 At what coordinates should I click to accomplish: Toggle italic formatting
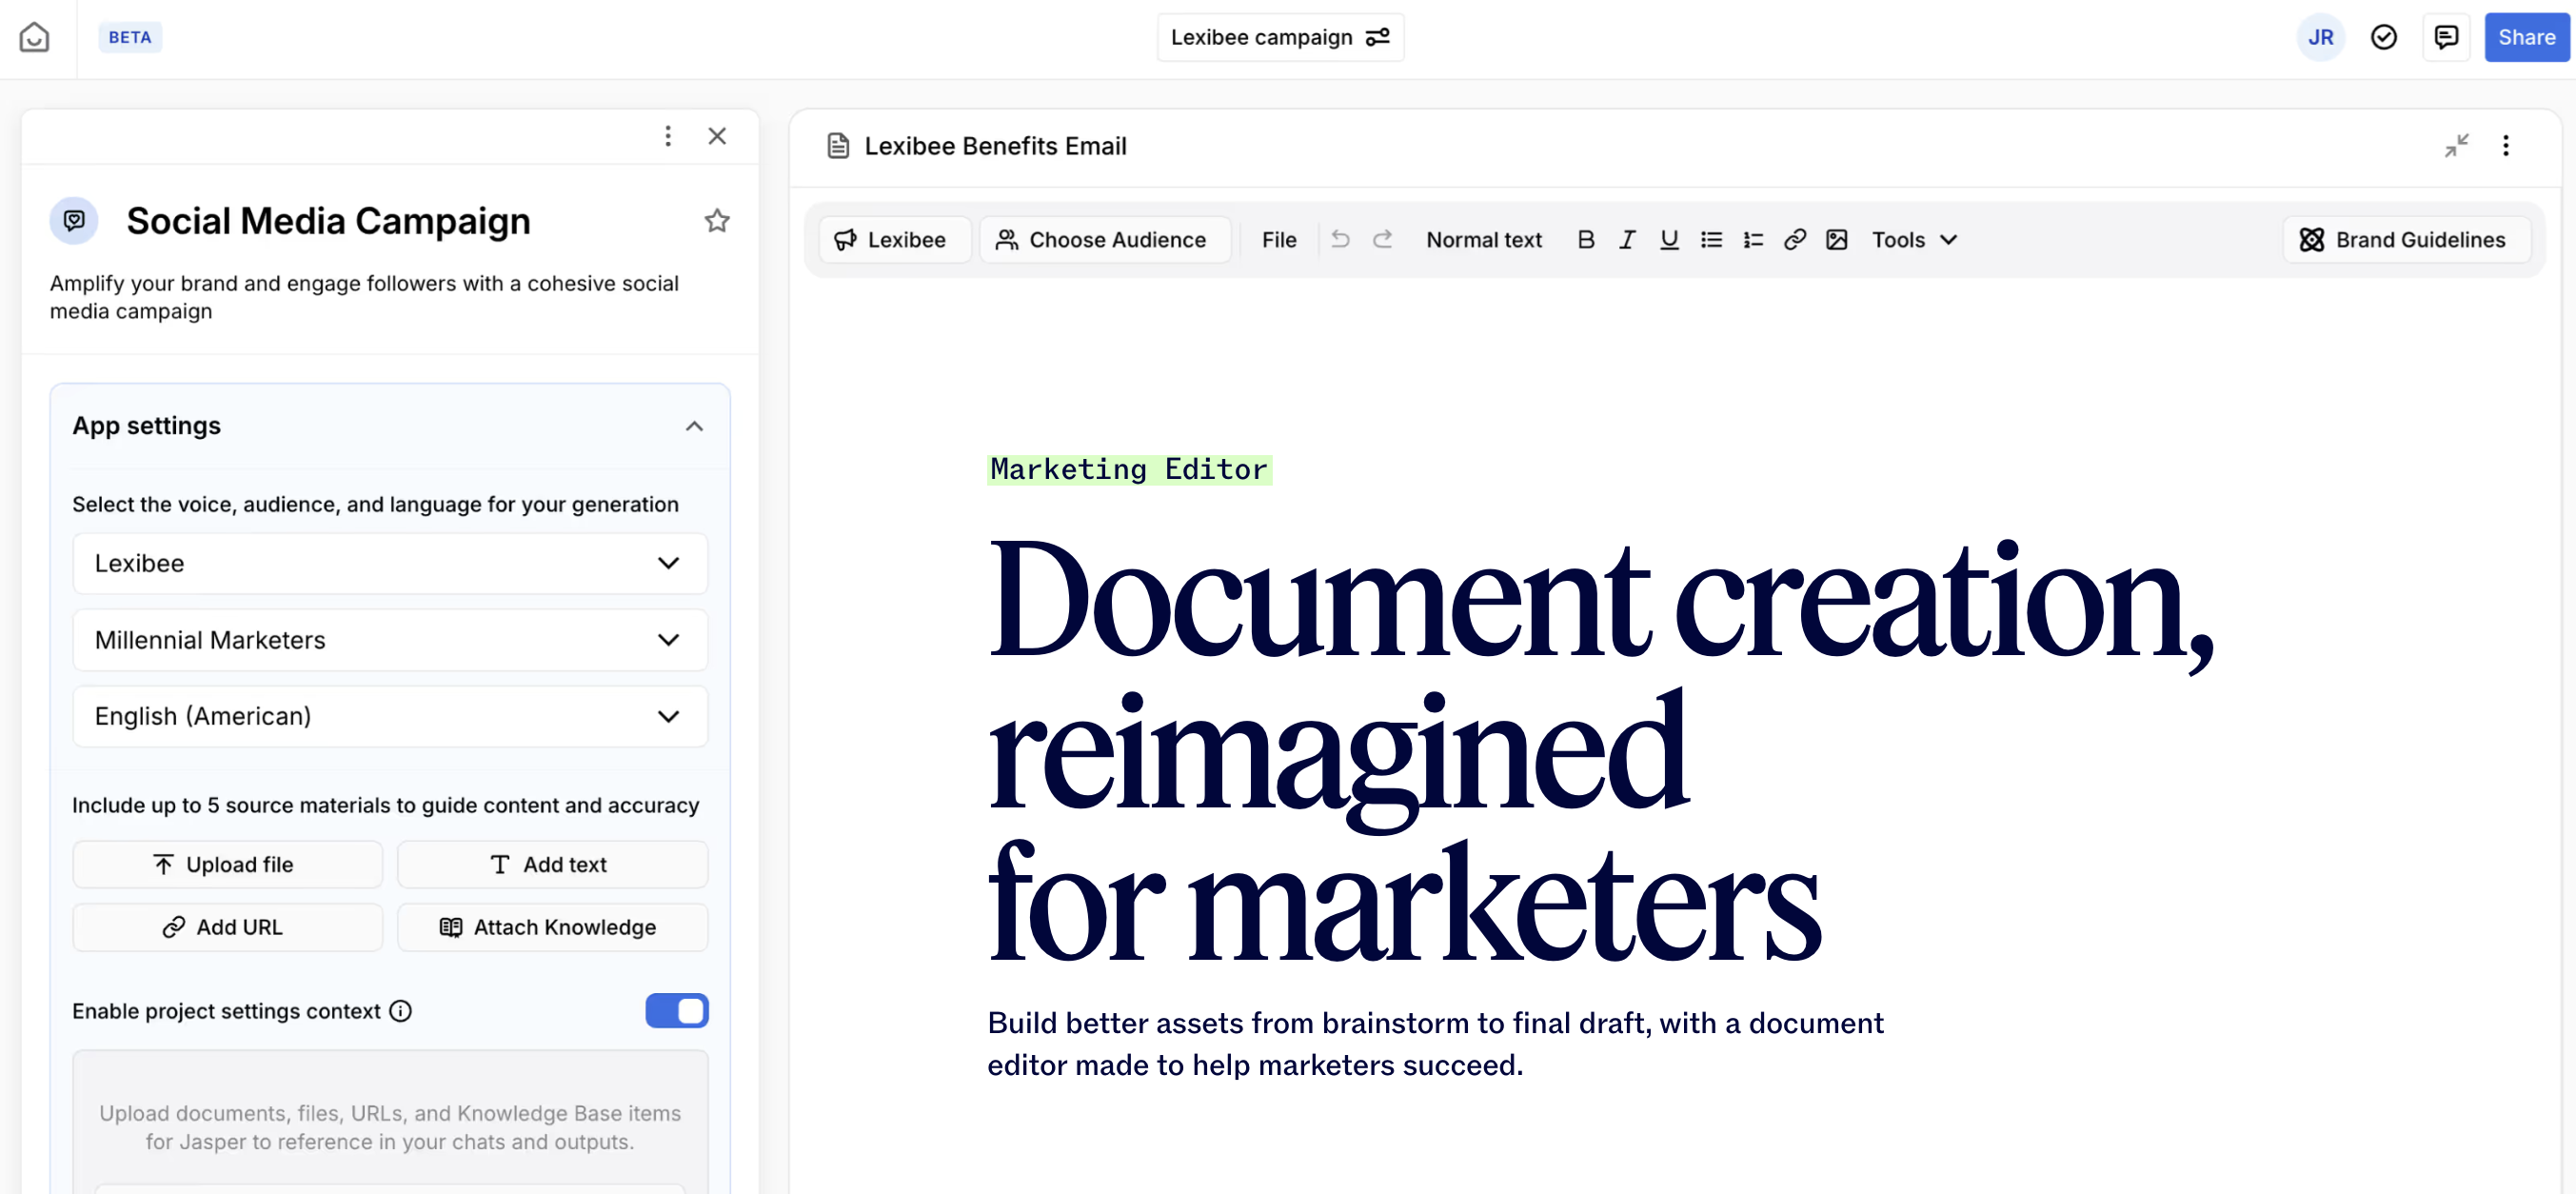1627,240
